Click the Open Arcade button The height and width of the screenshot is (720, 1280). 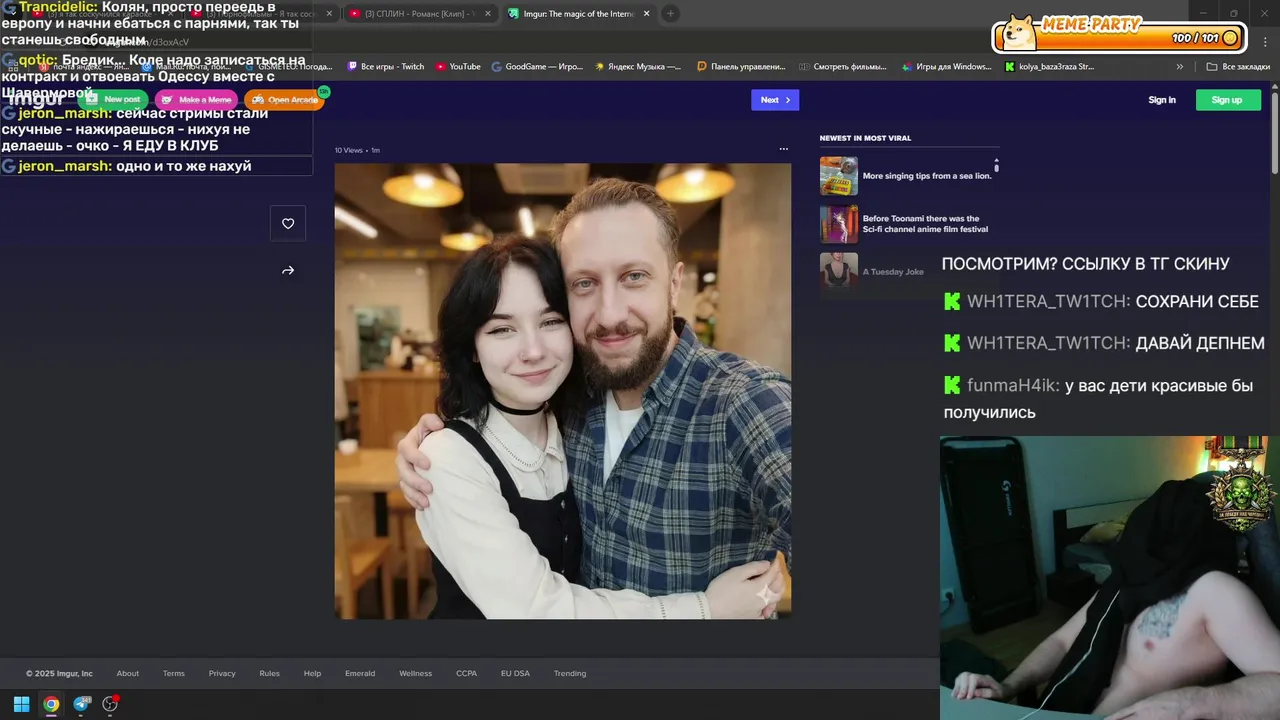285,100
